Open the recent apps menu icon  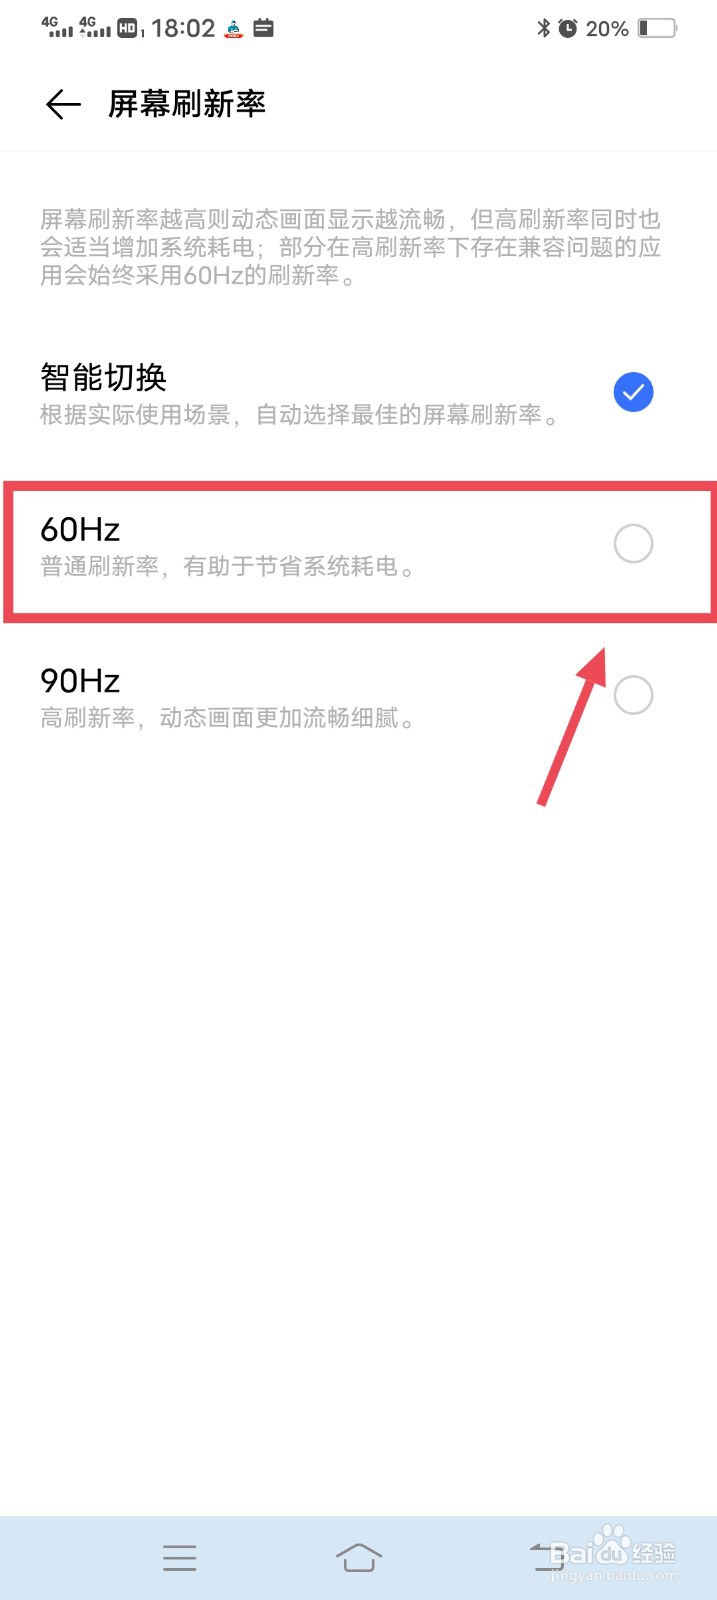[180, 1557]
